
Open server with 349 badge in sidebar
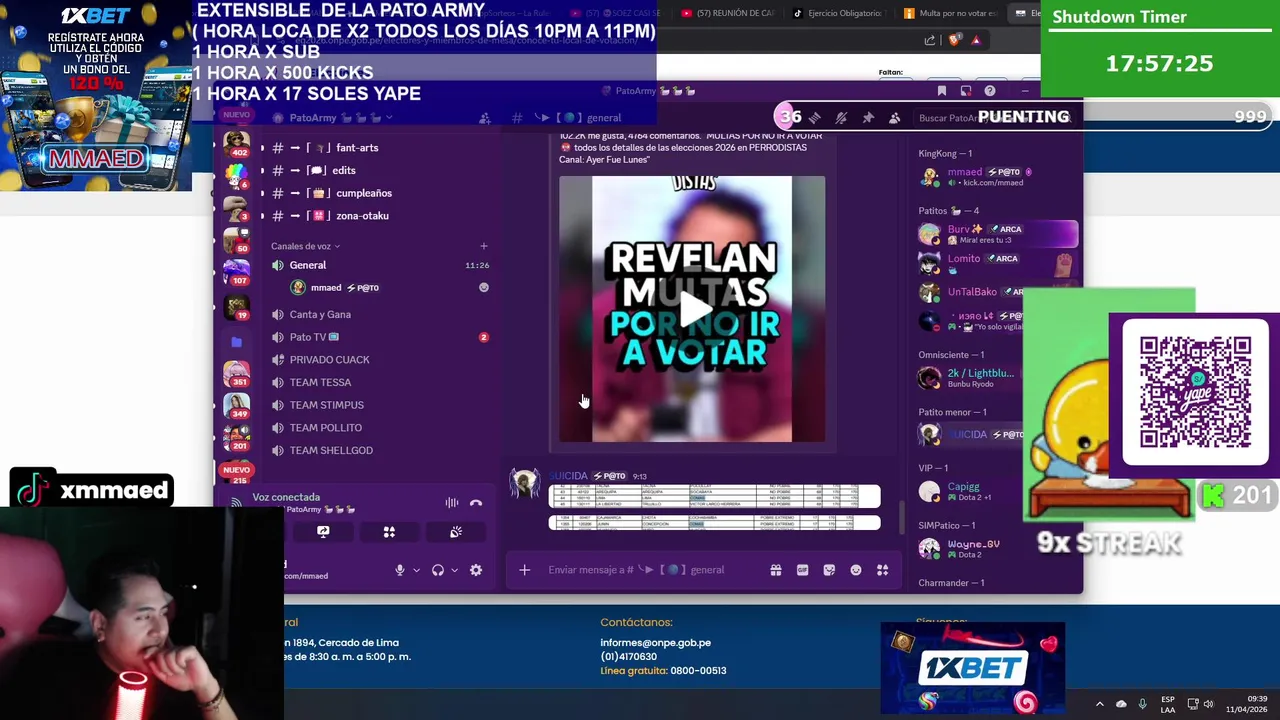[x=237, y=405]
